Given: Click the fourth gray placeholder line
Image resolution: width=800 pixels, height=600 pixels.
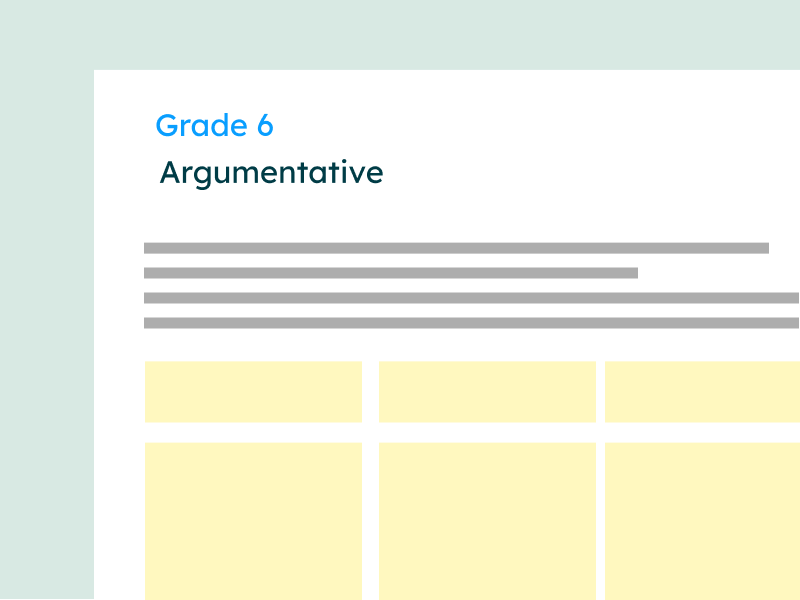Looking at the screenshot, I should point(470,322).
